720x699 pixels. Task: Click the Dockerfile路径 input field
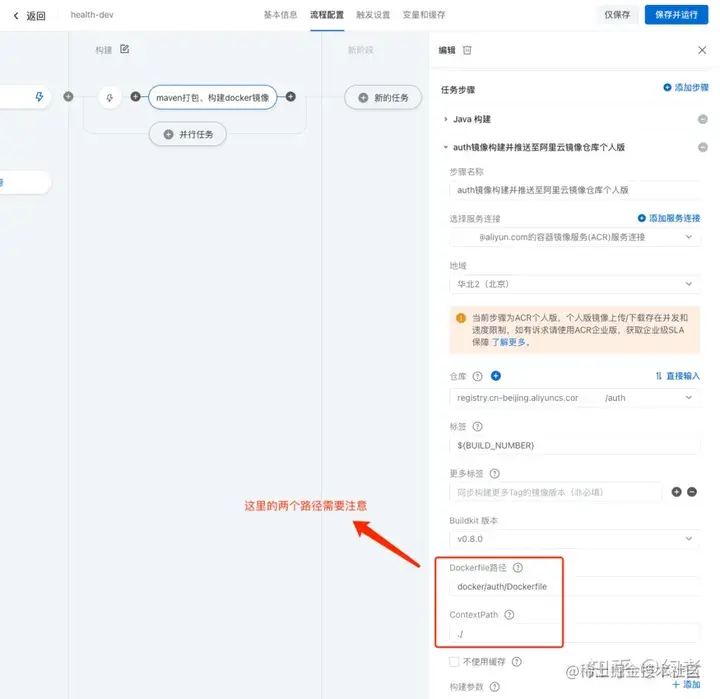[x=575, y=586]
